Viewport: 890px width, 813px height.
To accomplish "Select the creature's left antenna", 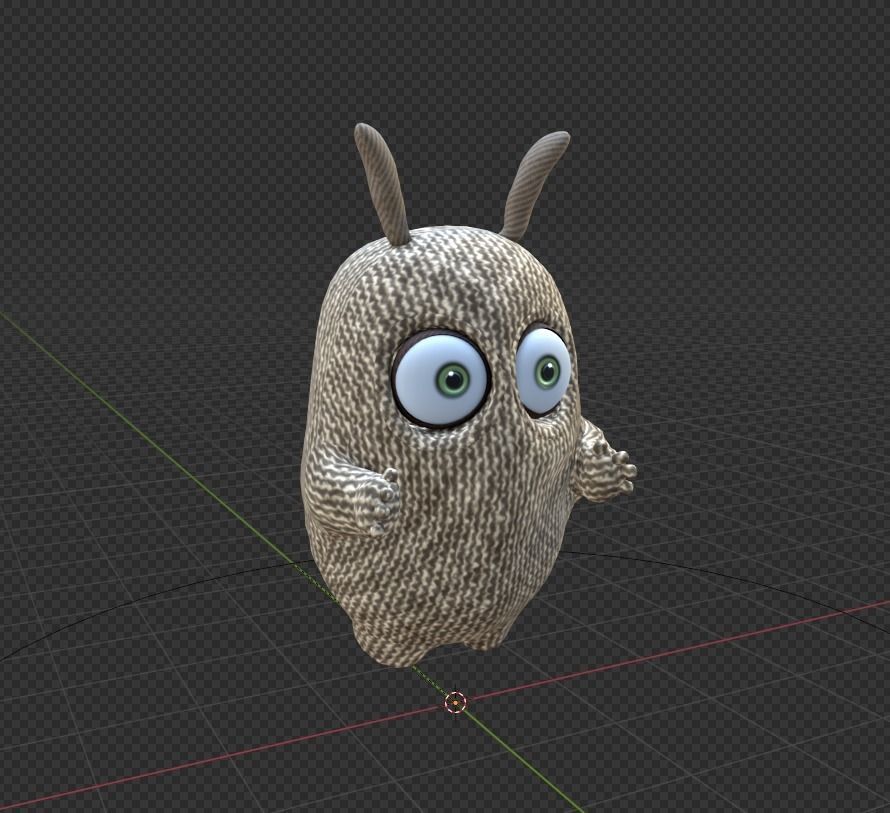I will click(x=381, y=183).
